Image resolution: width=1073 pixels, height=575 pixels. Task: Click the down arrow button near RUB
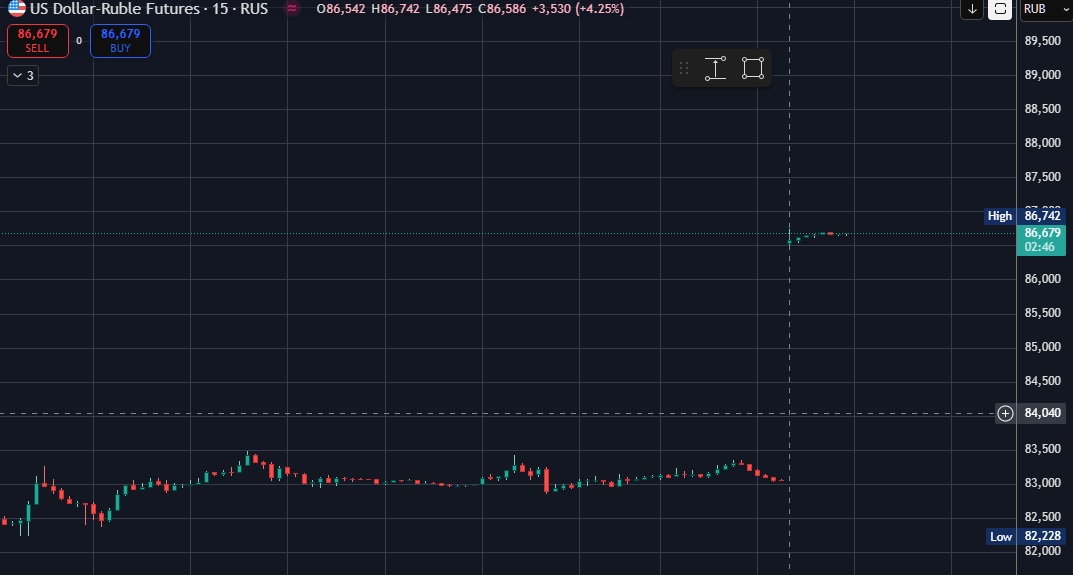(972, 9)
